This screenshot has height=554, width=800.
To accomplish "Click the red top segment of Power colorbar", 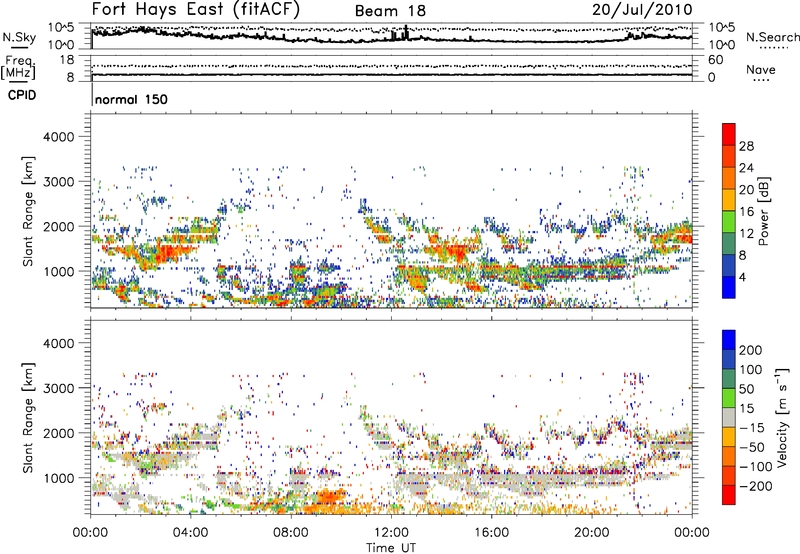I will [x=729, y=135].
